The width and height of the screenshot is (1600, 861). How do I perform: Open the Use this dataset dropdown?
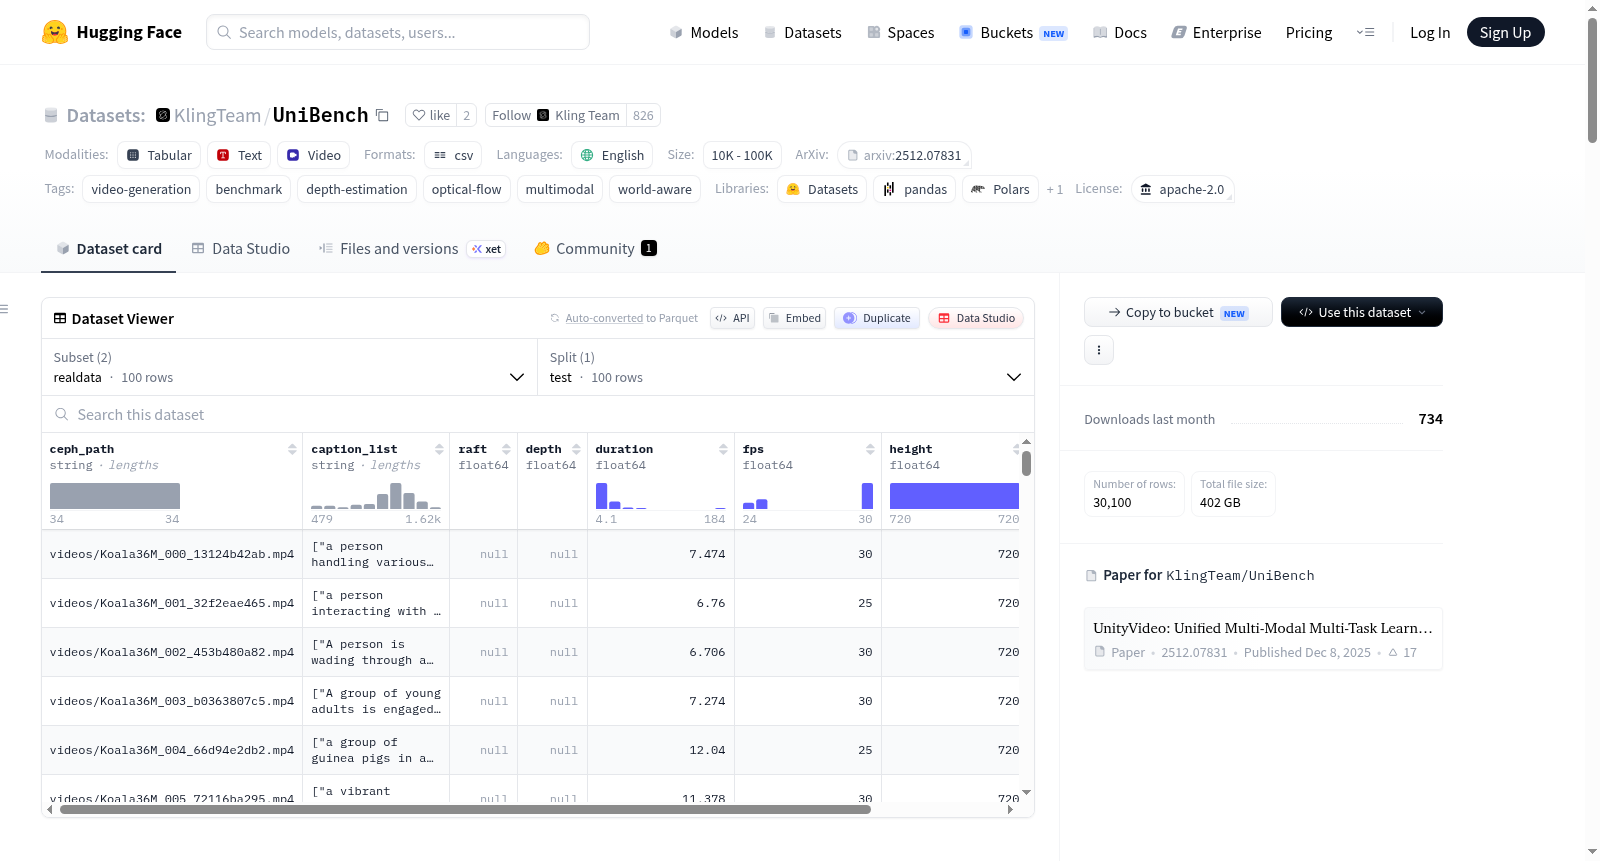[x=1362, y=312]
